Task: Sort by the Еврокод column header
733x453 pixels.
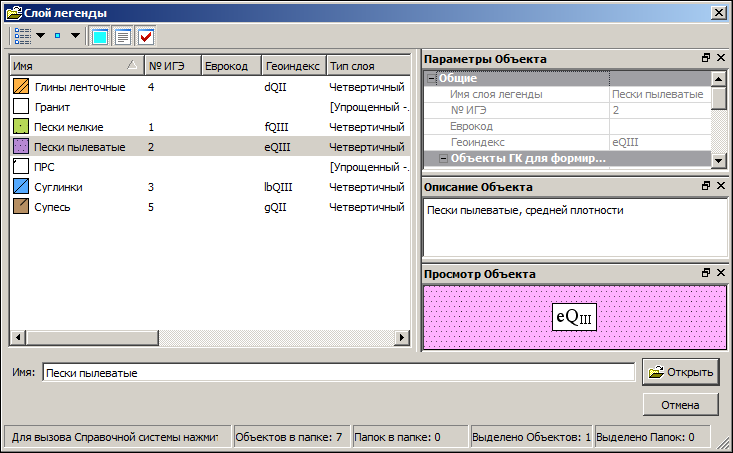Action: 231,66
